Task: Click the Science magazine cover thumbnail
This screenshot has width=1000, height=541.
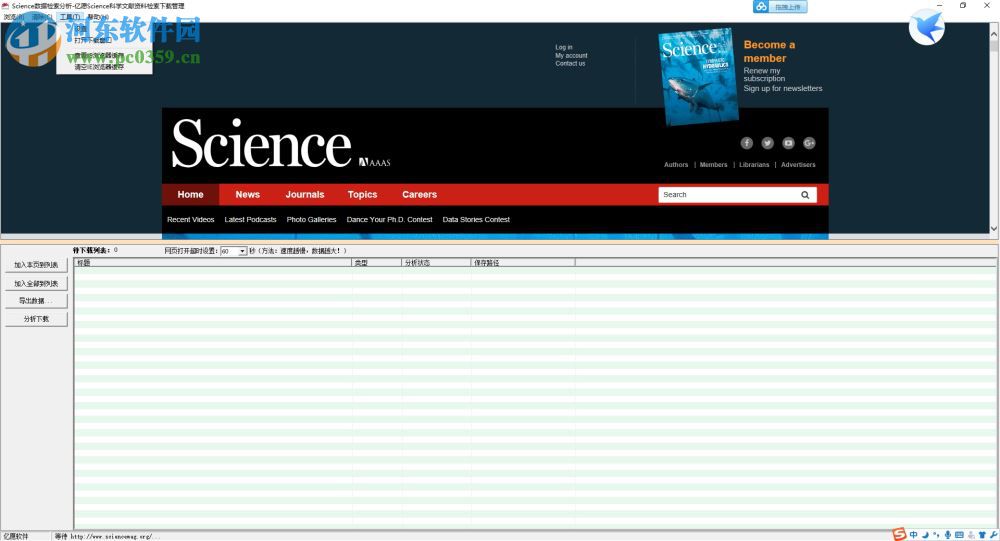Action: tap(698, 76)
